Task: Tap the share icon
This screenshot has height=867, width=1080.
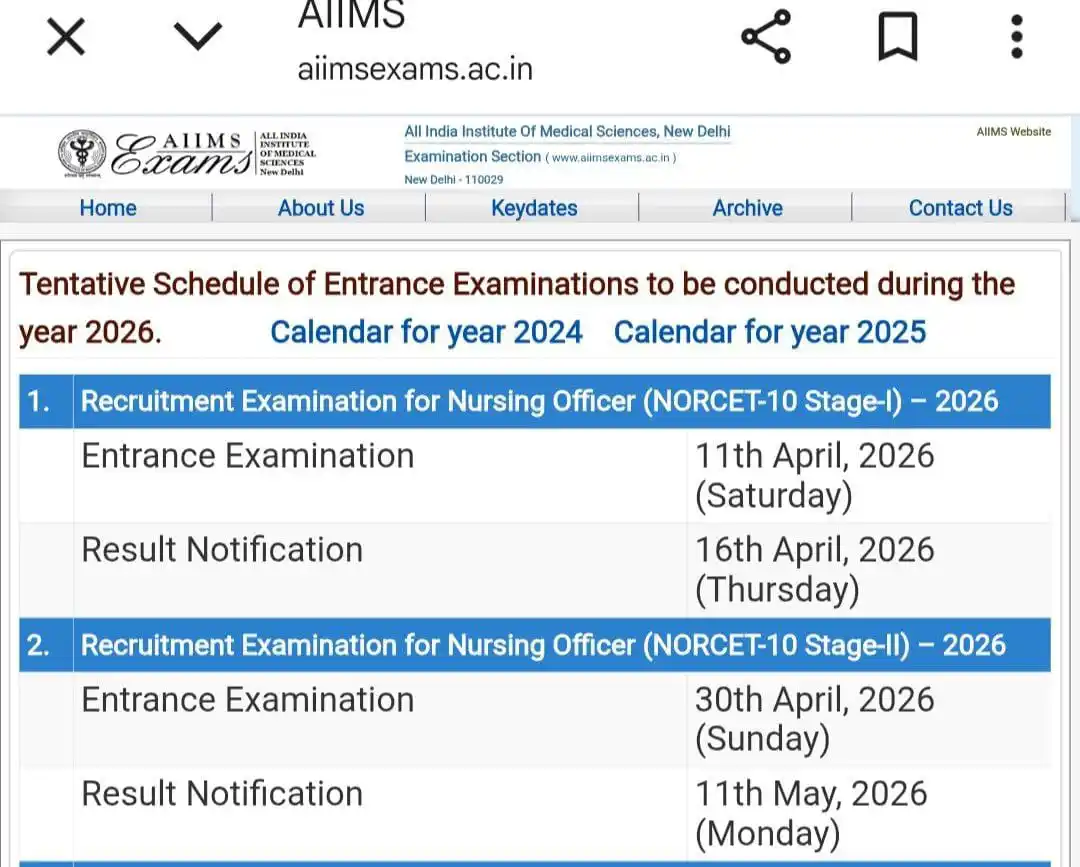Action: pos(766,36)
